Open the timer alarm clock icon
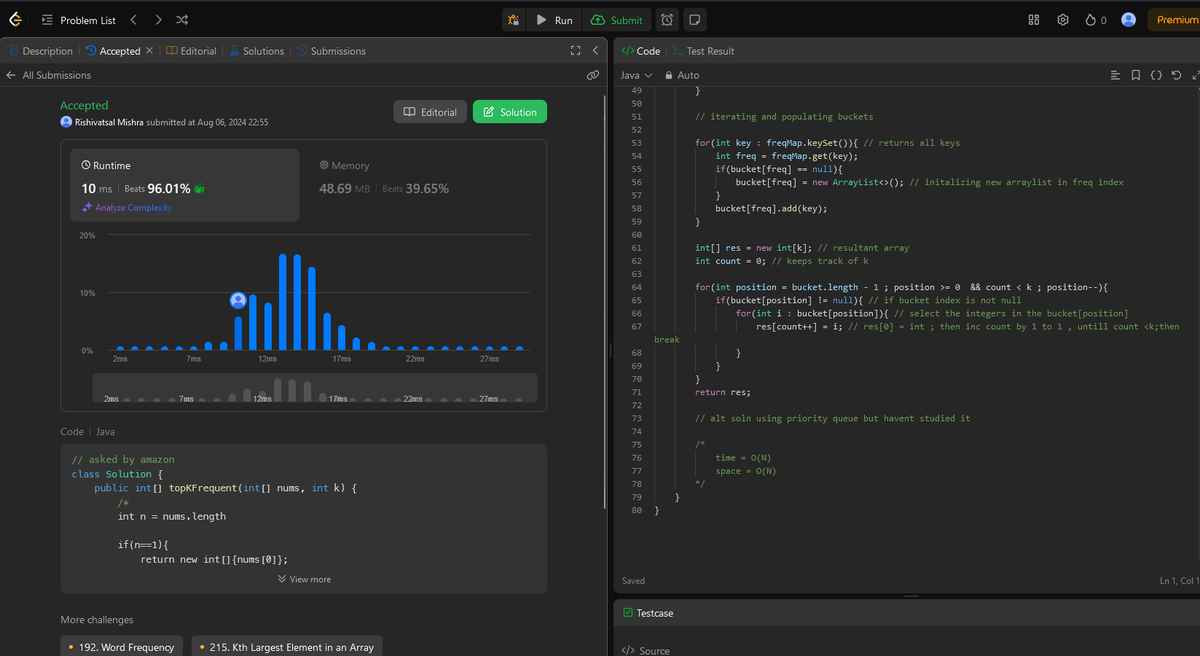The height and width of the screenshot is (656, 1200). 667,20
